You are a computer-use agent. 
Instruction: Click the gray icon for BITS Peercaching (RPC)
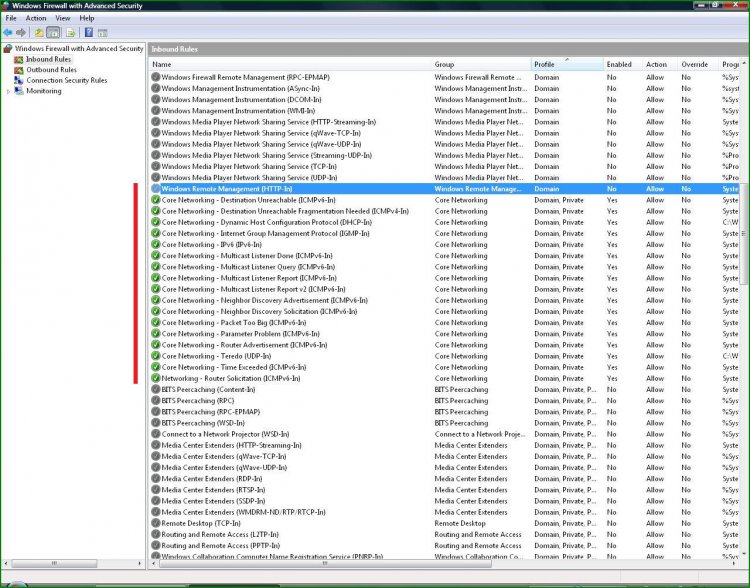tap(155, 400)
